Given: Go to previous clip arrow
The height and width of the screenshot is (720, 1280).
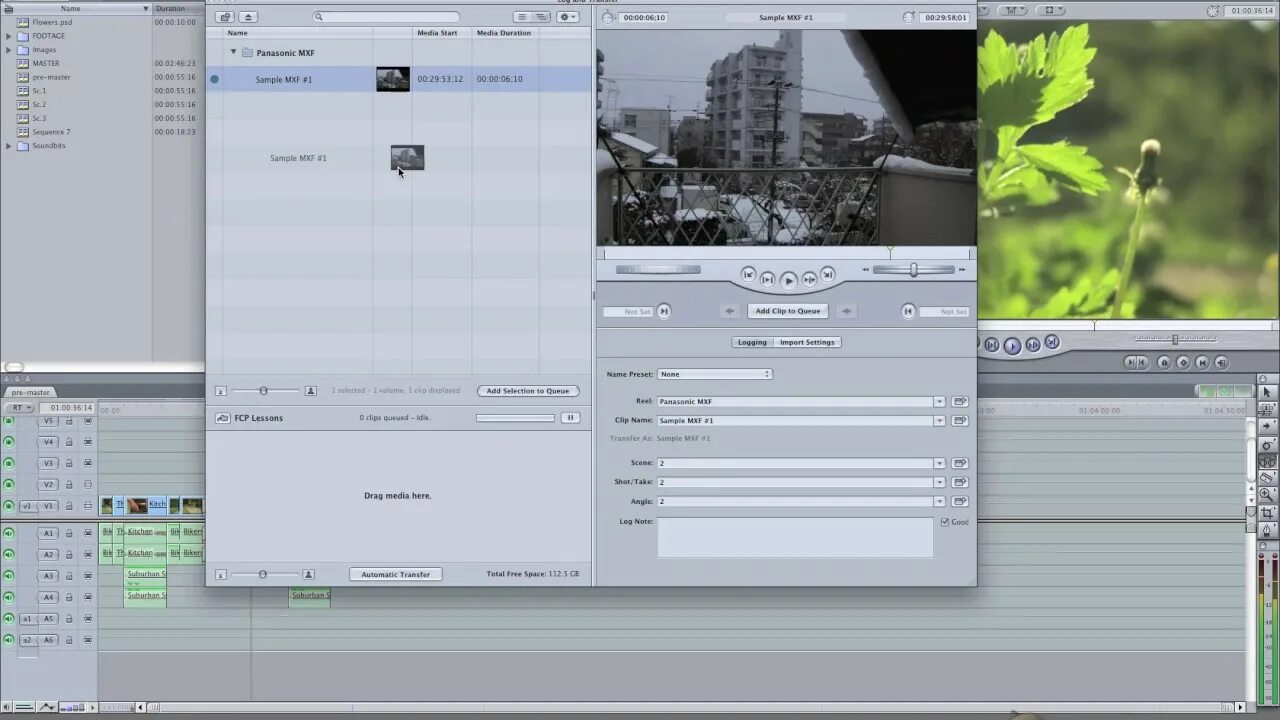Looking at the screenshot, I should 730,311.
